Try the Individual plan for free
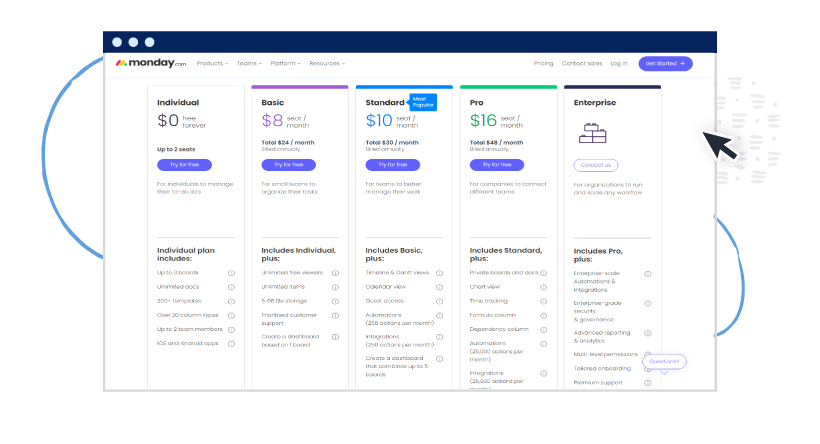The height and width of the screenshot is (444, 820). click(184, 165)
